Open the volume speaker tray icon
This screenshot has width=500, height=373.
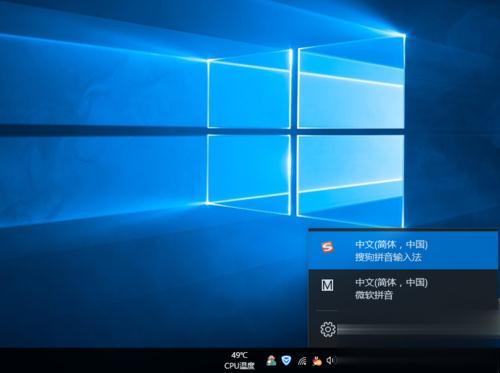[x=330, y=360]
